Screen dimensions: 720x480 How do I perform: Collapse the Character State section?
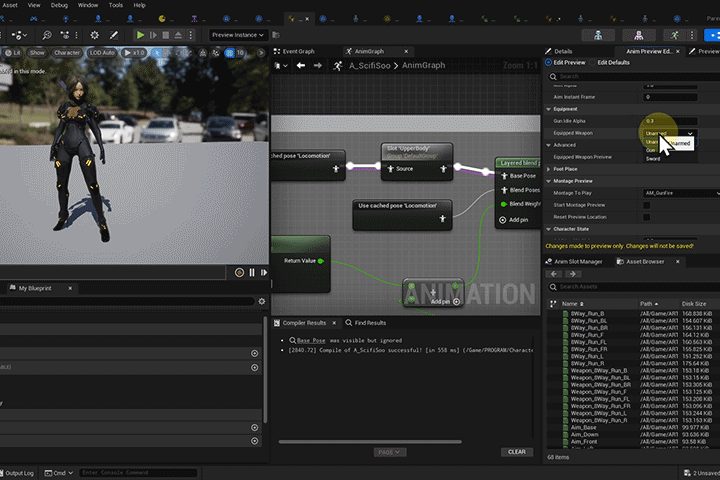pos(549,229)
